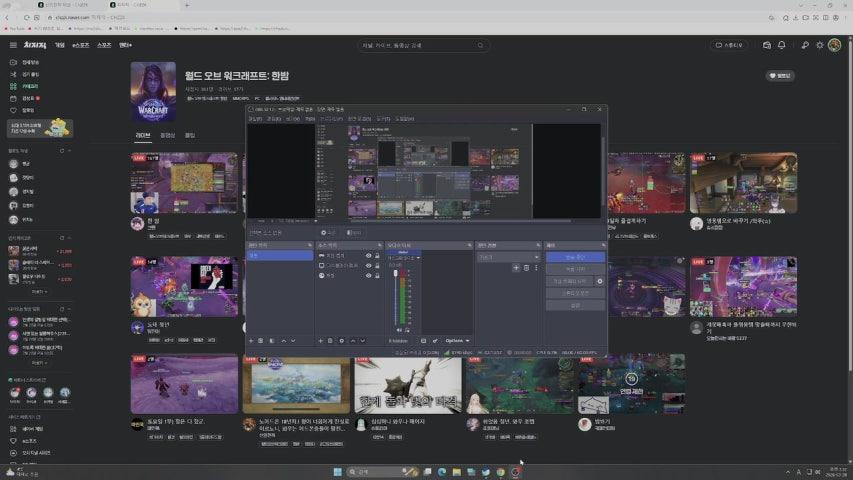Image resolution: width=853 pixels, height=480 pixels.
Task: Open Chzzk settings gear in top bar
Action: click(x=820, y=45)
